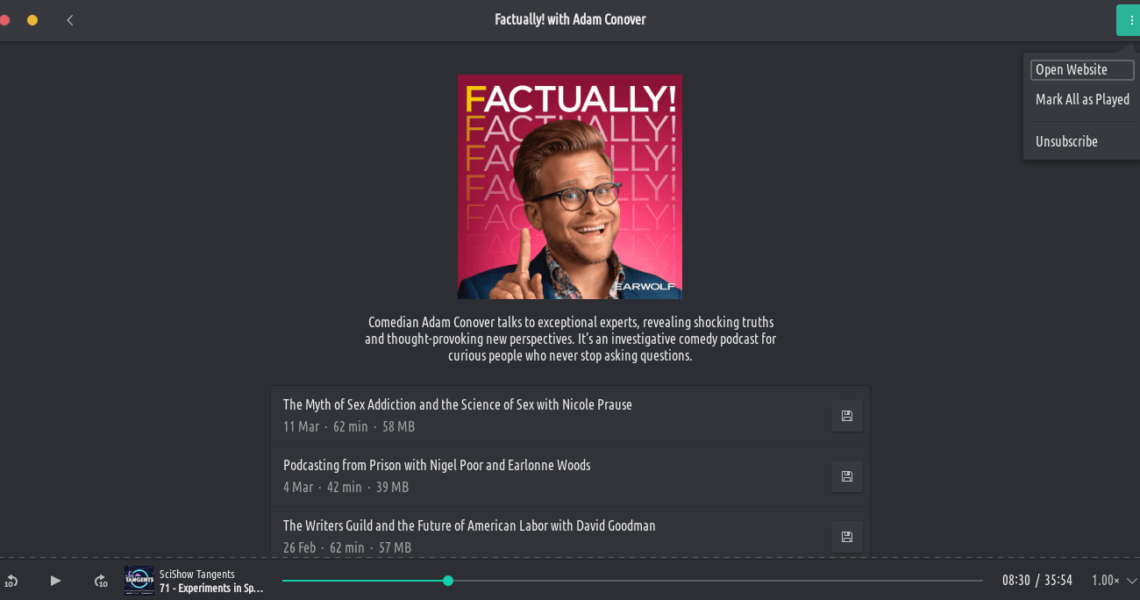Rewind playback by 10 seconds
Viewport: 1140px width, 600px height.
pyautogui.click(x=11, y=580)
